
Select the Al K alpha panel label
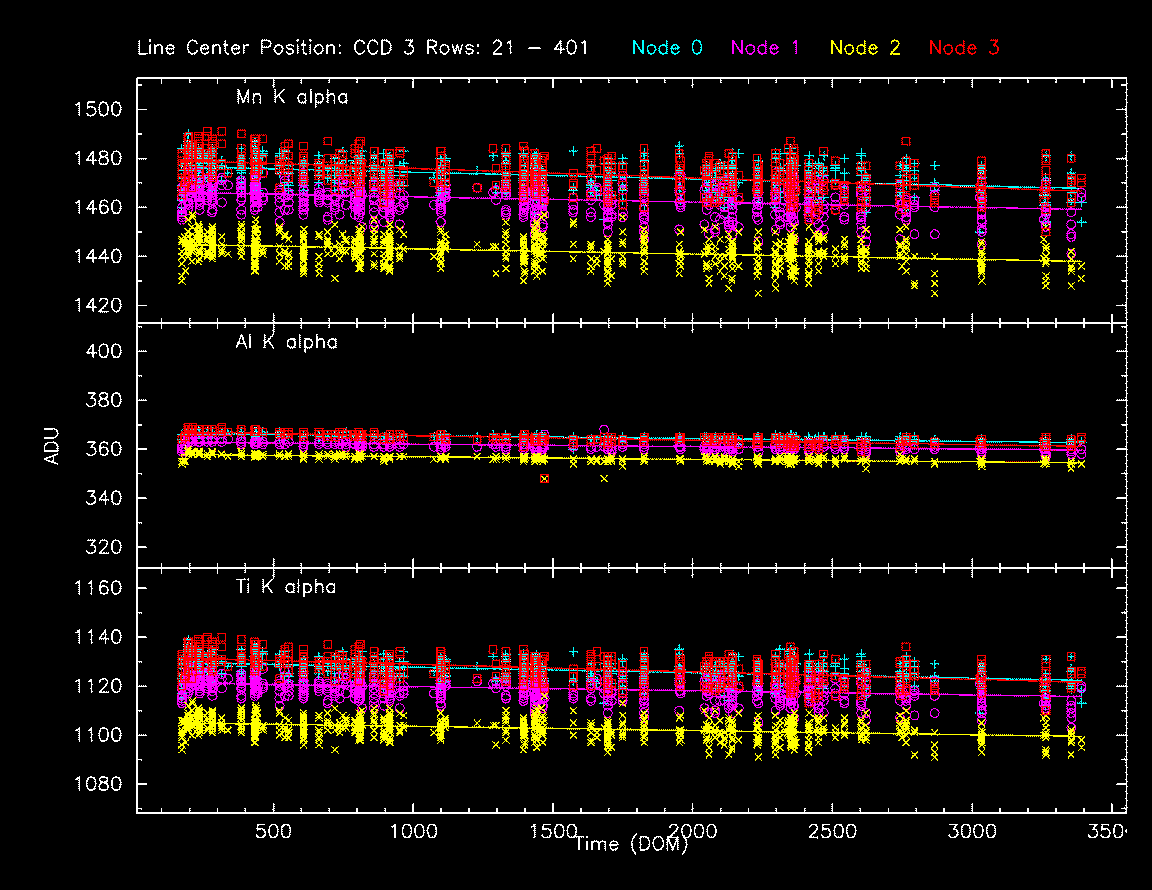pyautogui.click(x=287, y=343)
